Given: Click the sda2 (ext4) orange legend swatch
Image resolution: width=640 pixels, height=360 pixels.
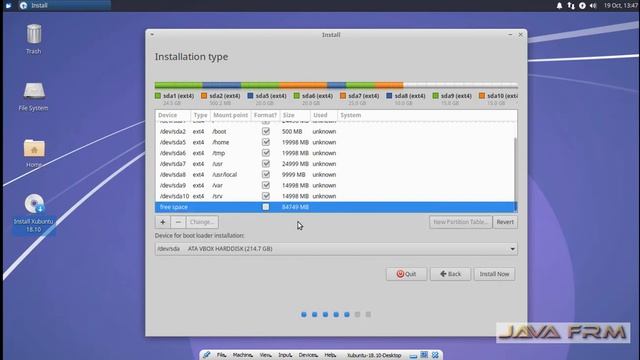Looking at the screenshot, I should (204, 96).
